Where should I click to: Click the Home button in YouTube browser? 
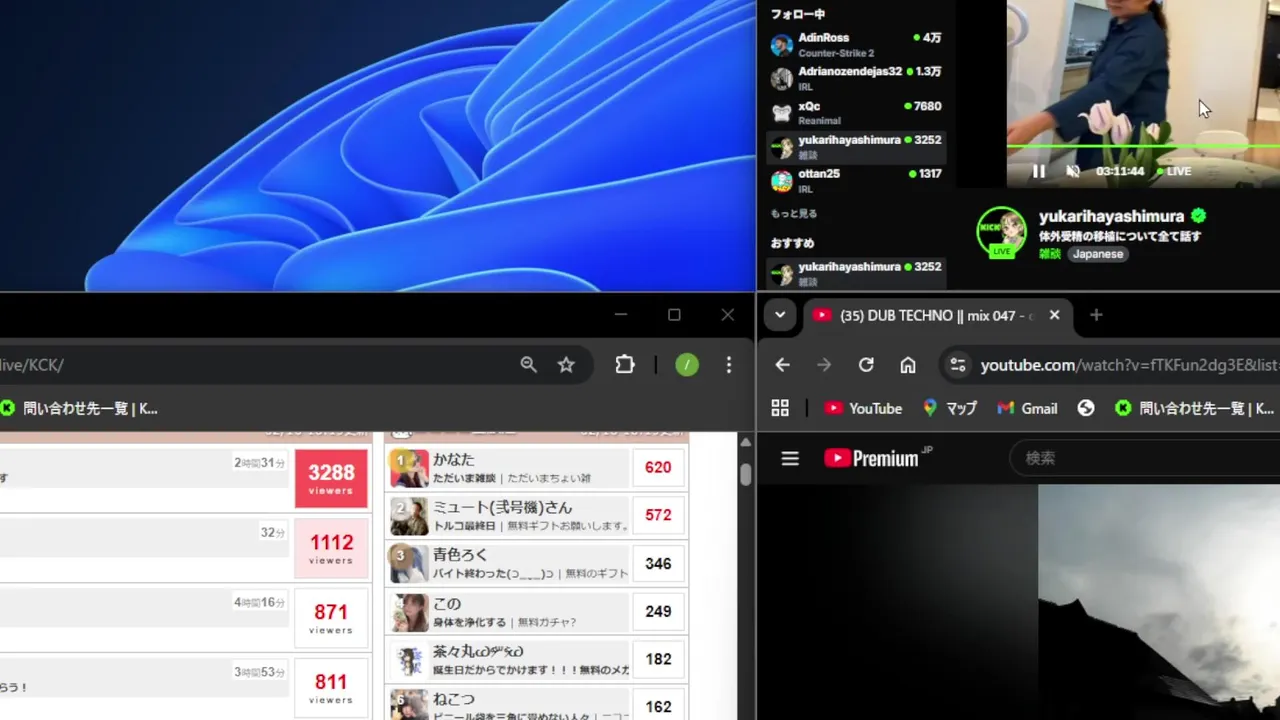pyautogui.click(x=908, y=365)
